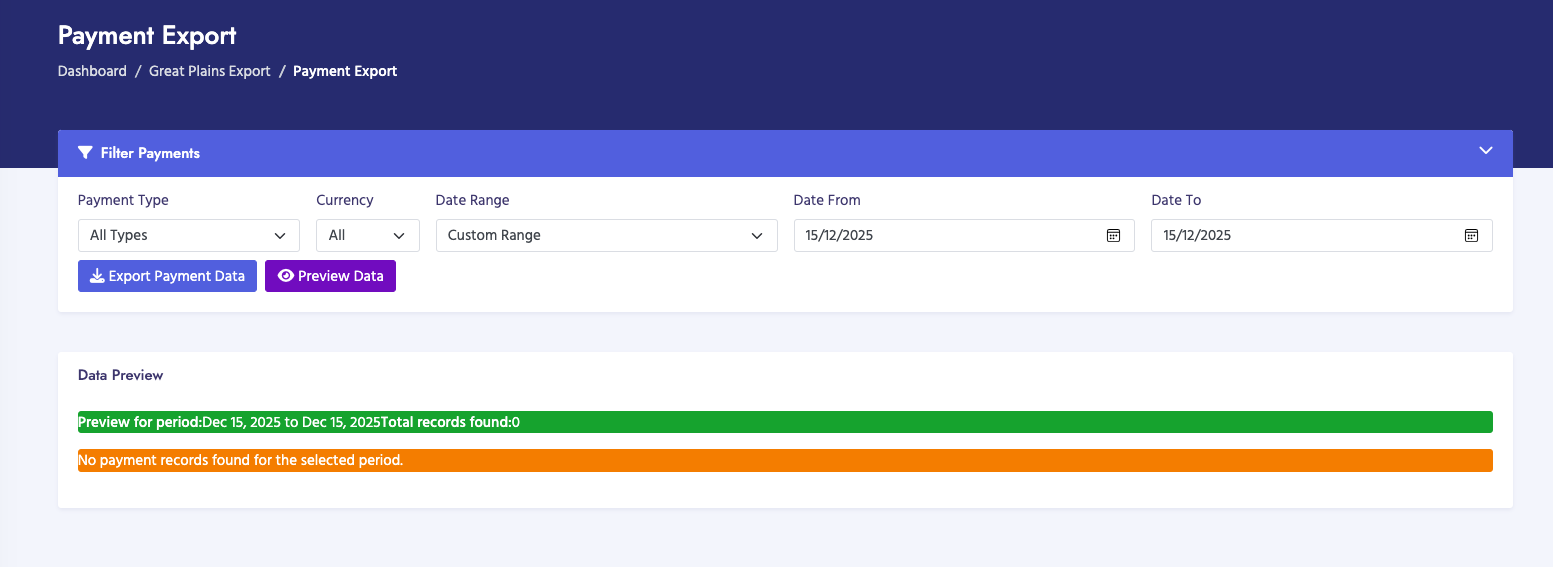Click the Currency label
The image size is (1553, 567).
345,200
